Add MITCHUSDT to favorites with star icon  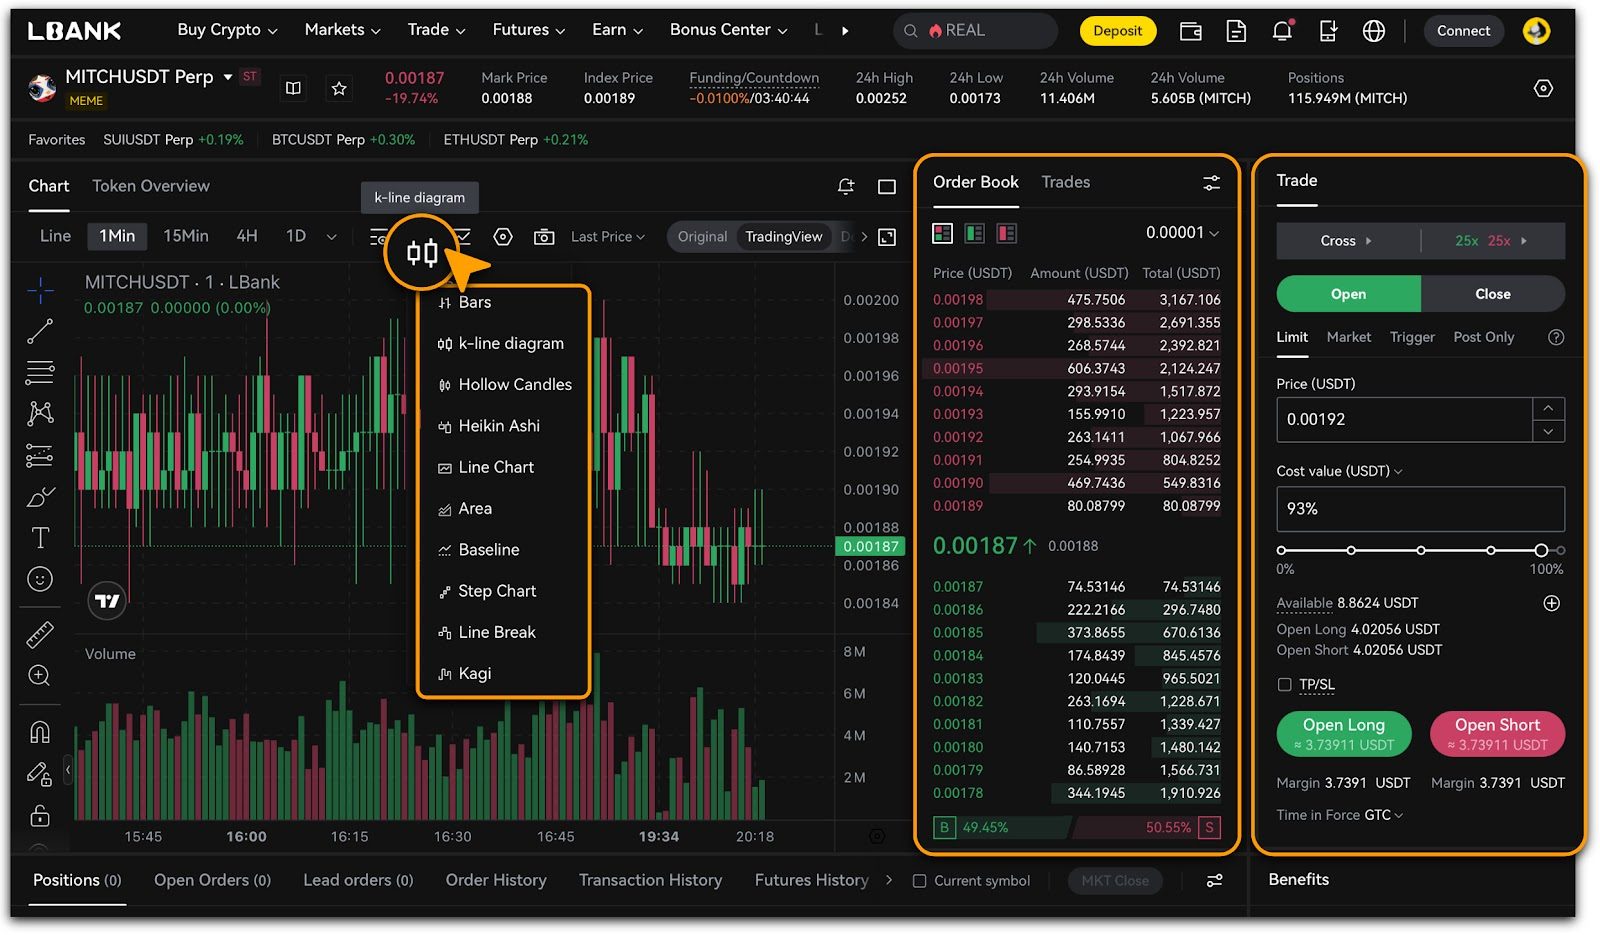(339, 89)
